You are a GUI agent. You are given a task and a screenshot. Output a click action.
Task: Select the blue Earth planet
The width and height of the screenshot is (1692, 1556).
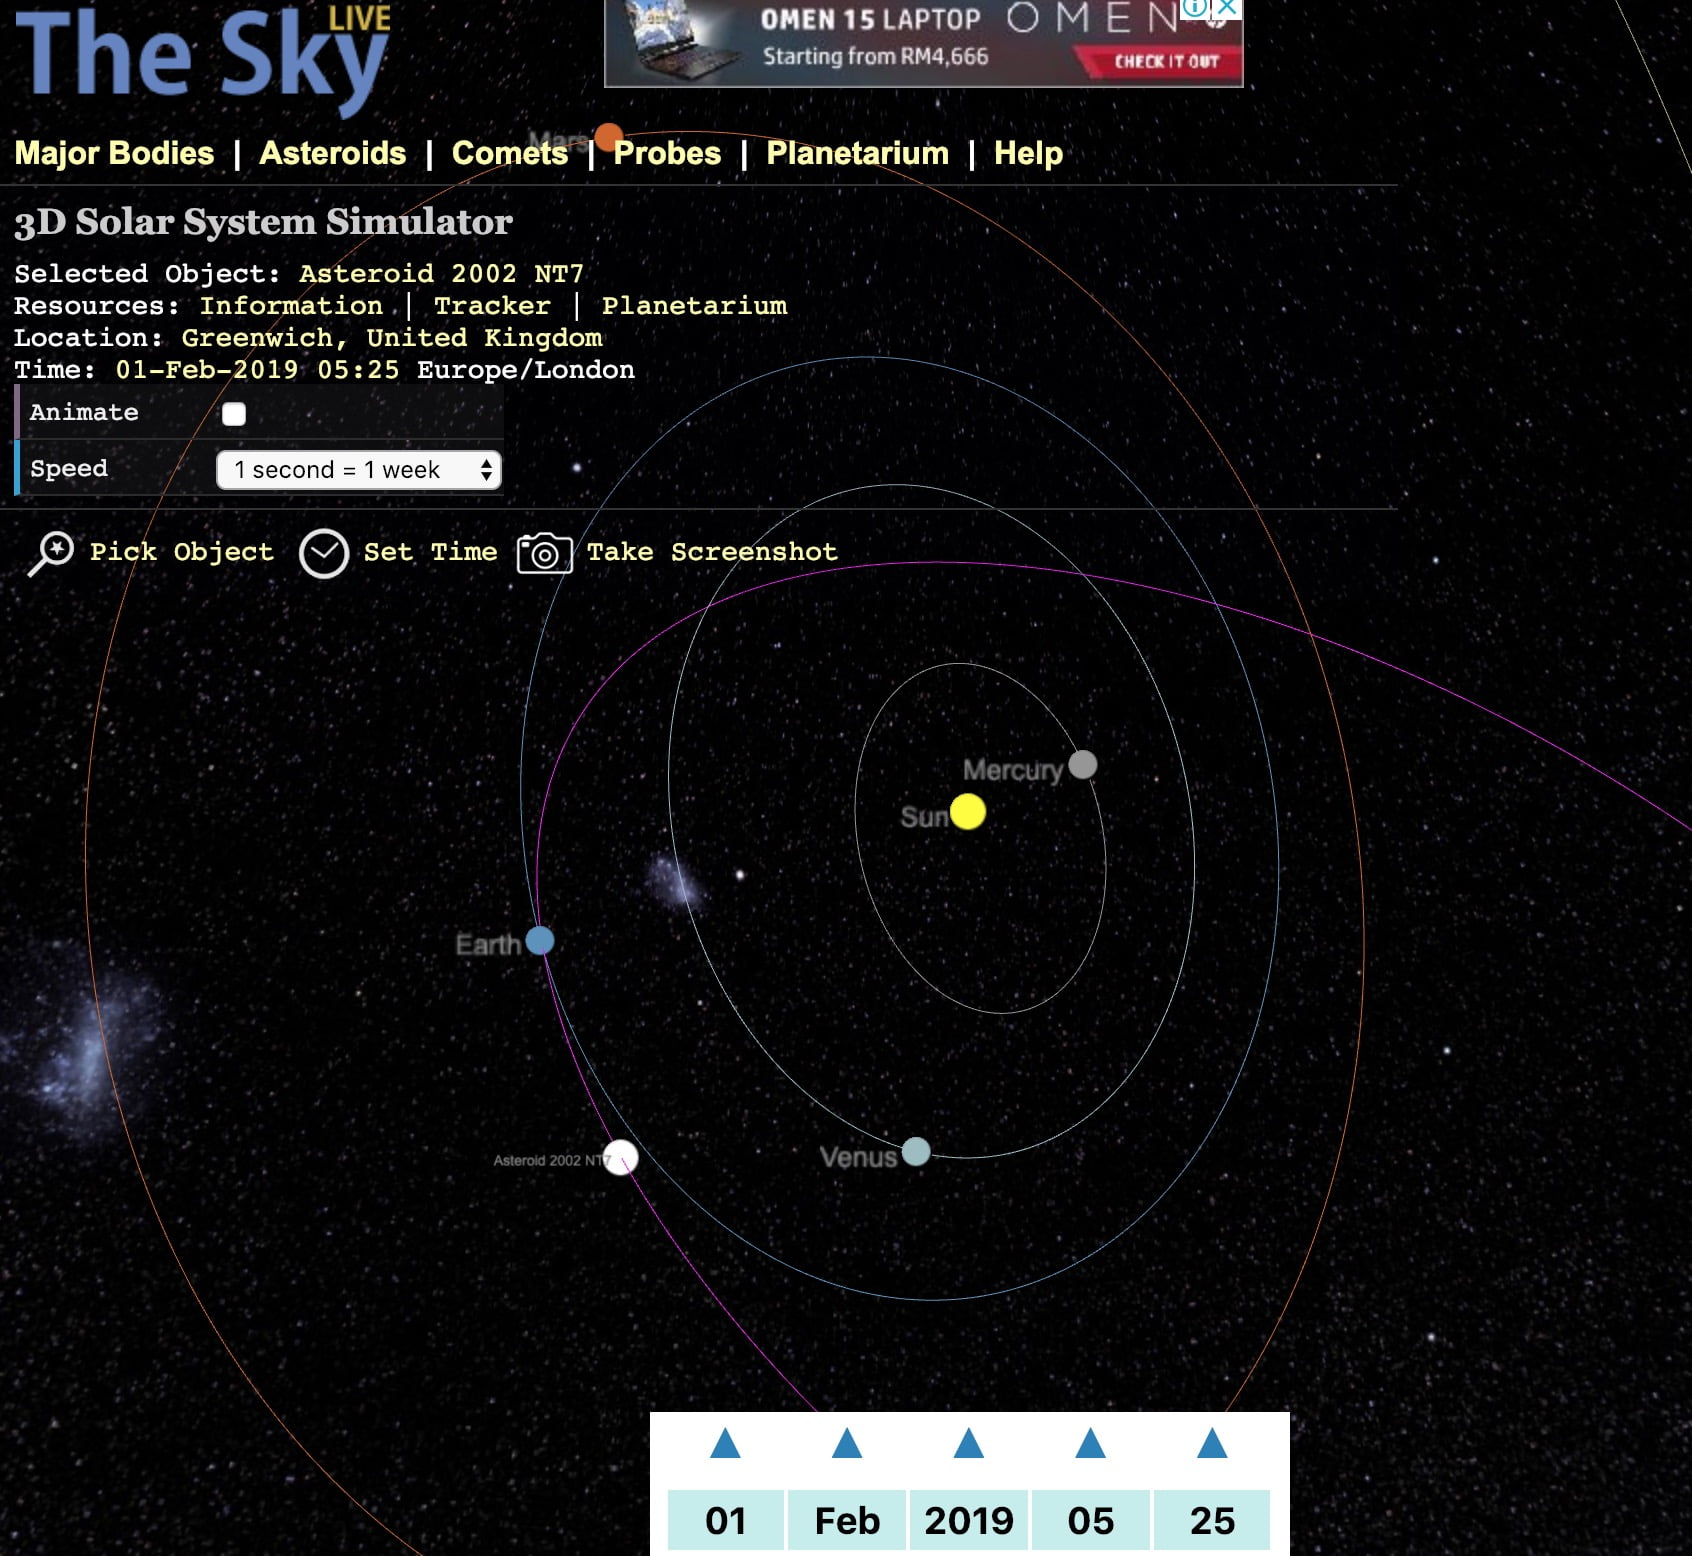[x=540, y=940]
